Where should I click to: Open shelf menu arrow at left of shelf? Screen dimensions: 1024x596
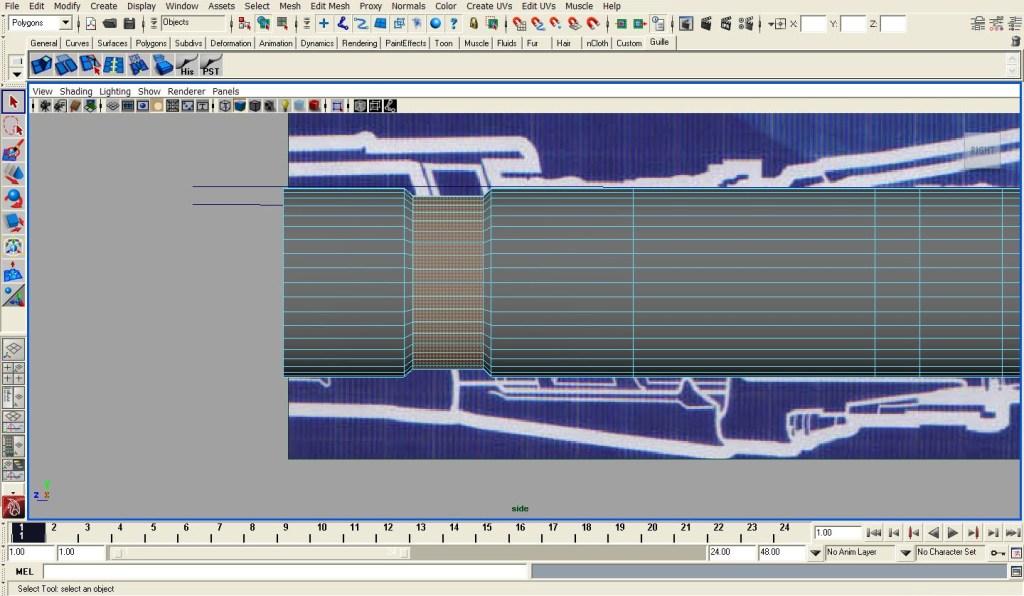click(x=16, y=74)
